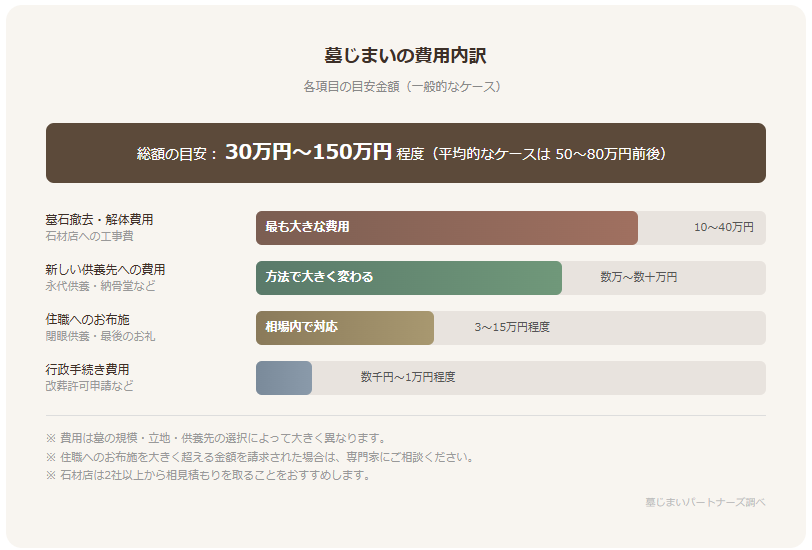Click the title 墓じまいの費用内訳
The height and width of the screenshot is (550, 812).
(405, 56)
